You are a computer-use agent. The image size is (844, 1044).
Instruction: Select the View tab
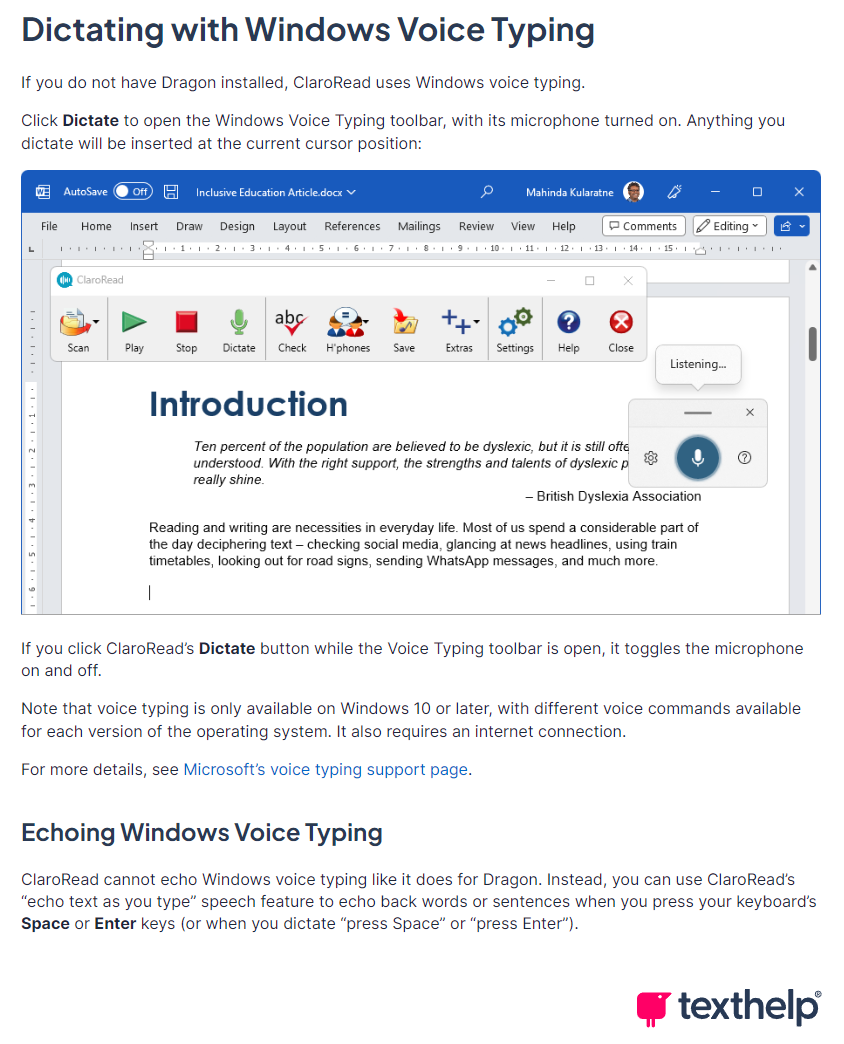523,226
